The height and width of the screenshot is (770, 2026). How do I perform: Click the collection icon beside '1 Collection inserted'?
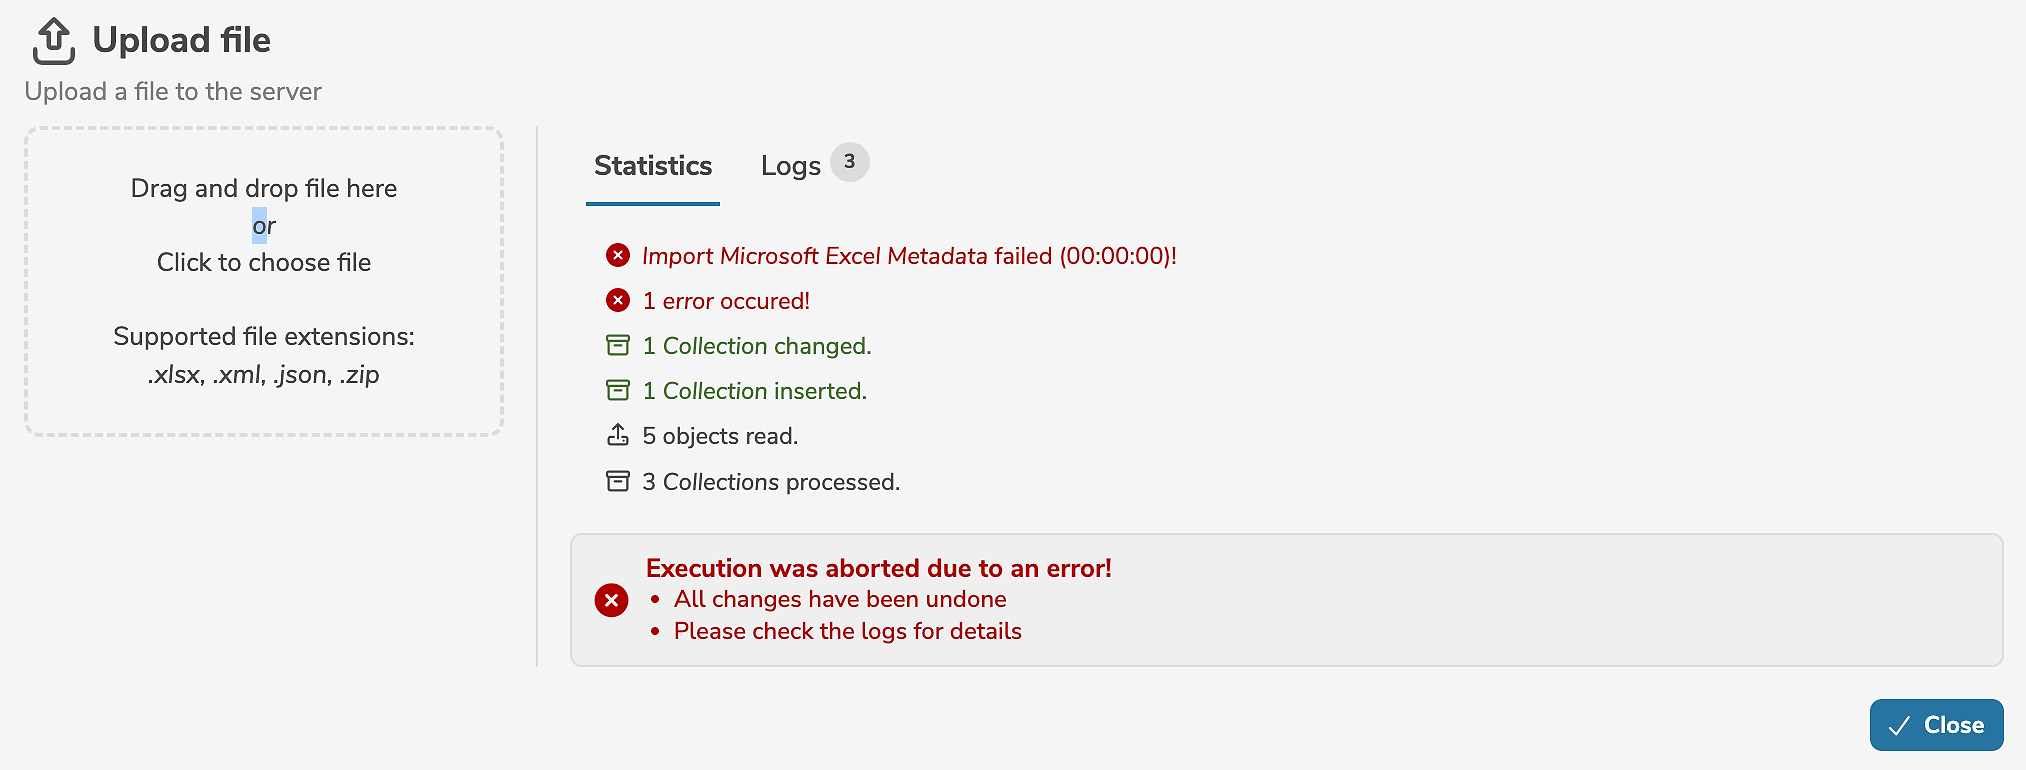click(617, 391)
